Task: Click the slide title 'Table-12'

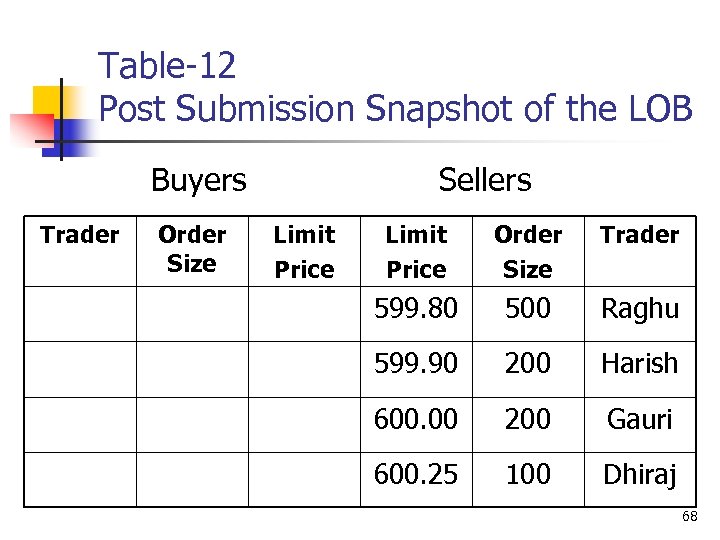Action: (x=167, y=66)
